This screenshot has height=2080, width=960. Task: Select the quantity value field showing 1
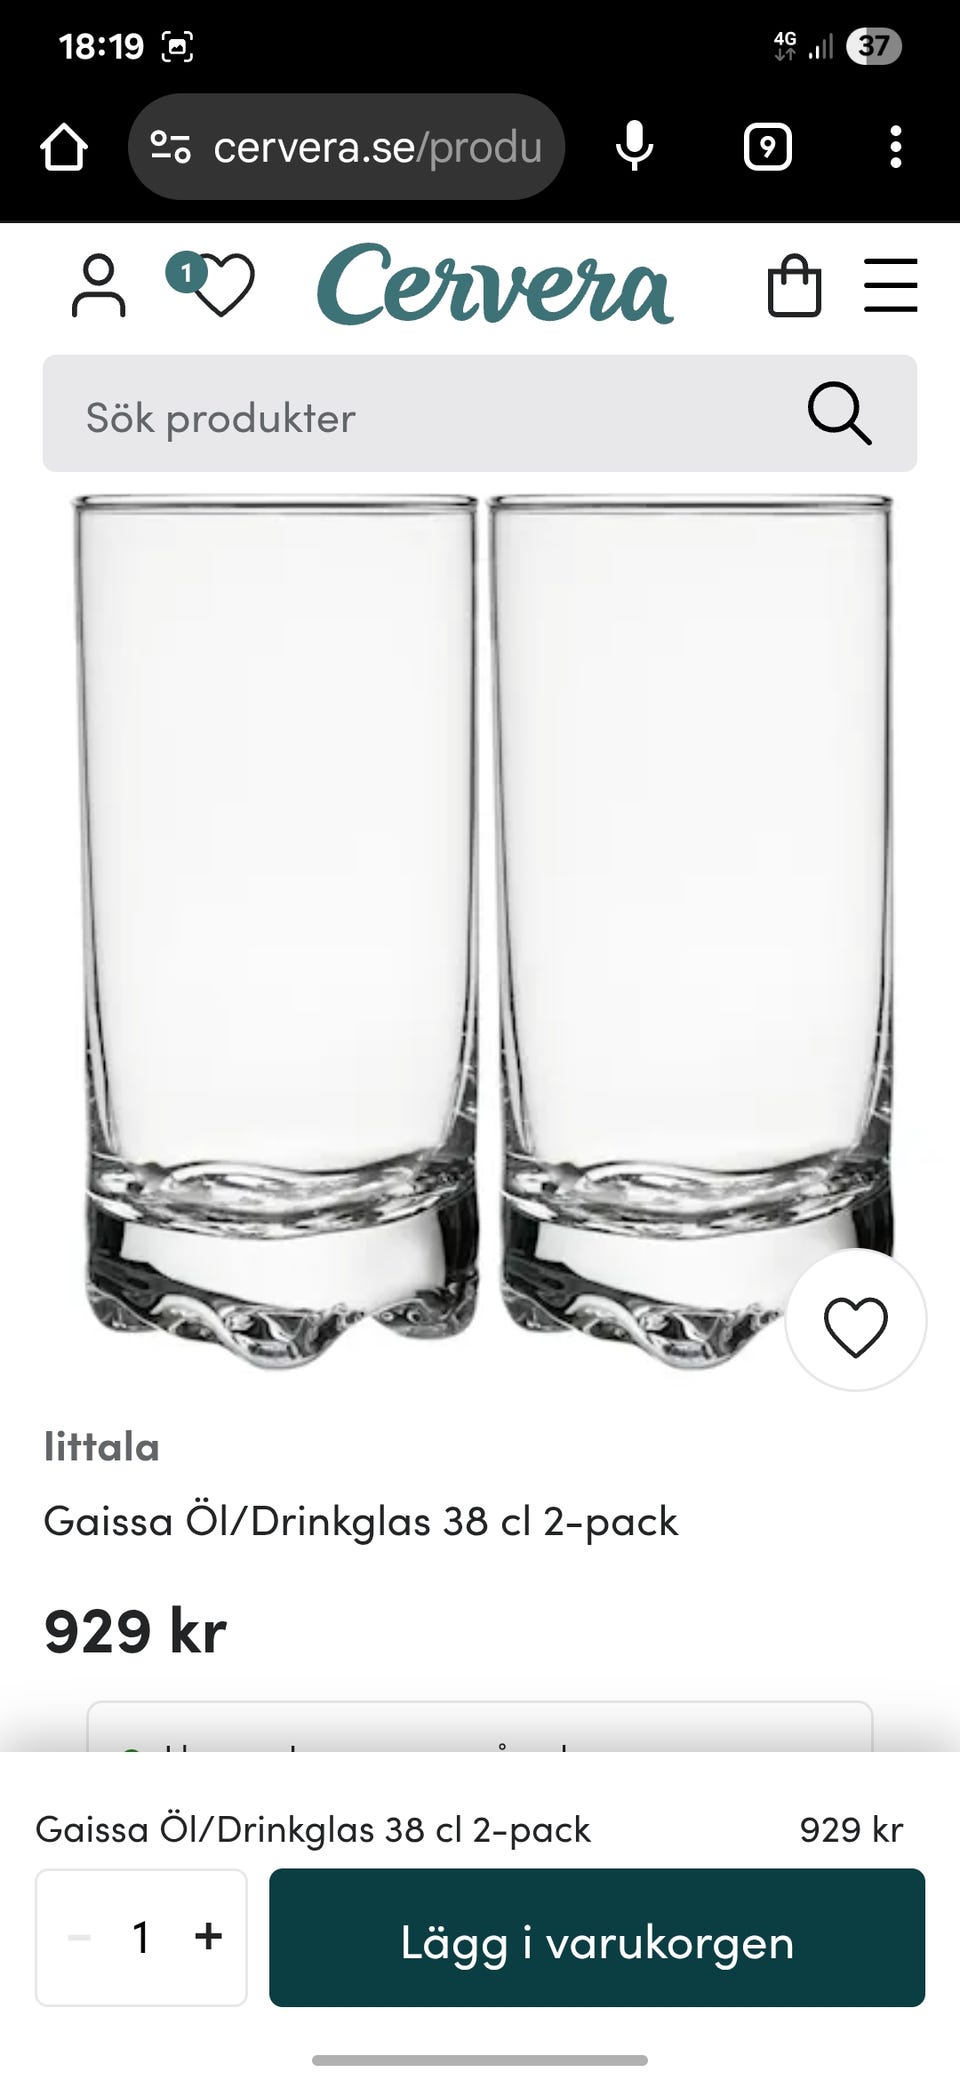pos(141,1937)
